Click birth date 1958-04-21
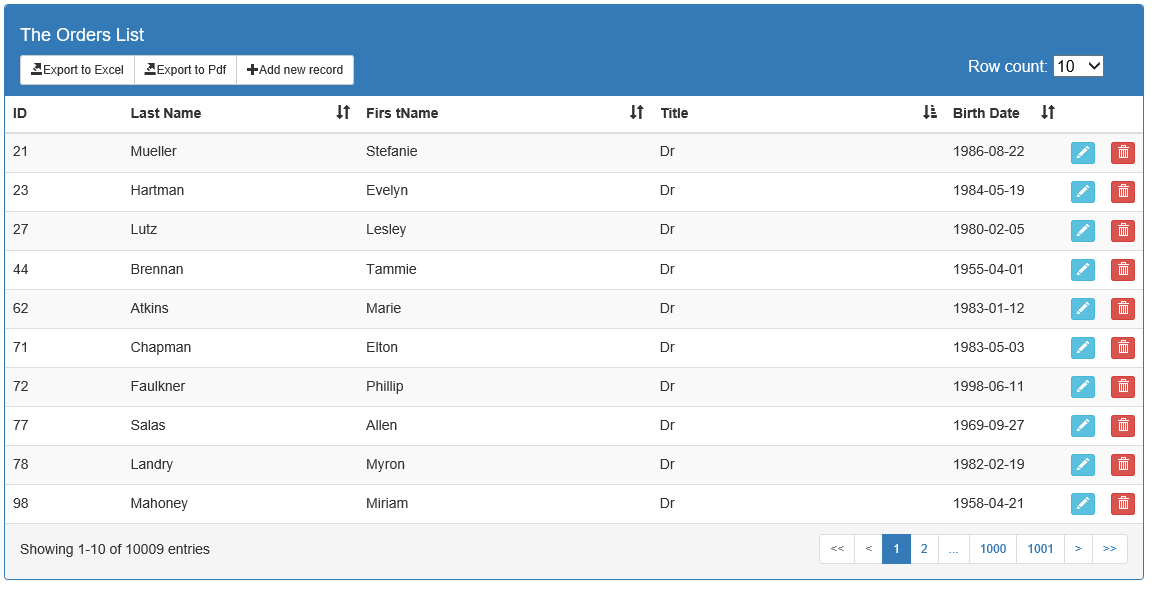The image size is (1152, 591). [988, 503]
